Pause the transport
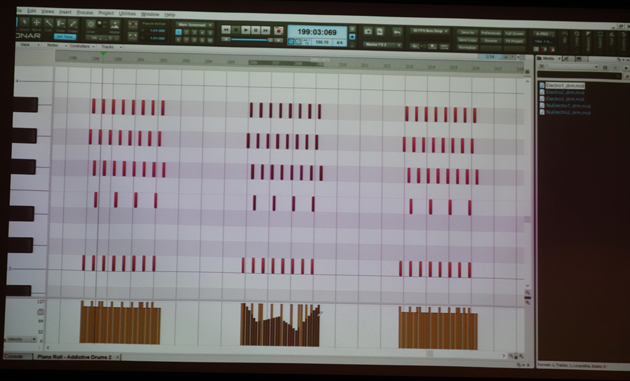Image resolution: width=630 pixels, height=381 pixels. [x=256, y=30]
